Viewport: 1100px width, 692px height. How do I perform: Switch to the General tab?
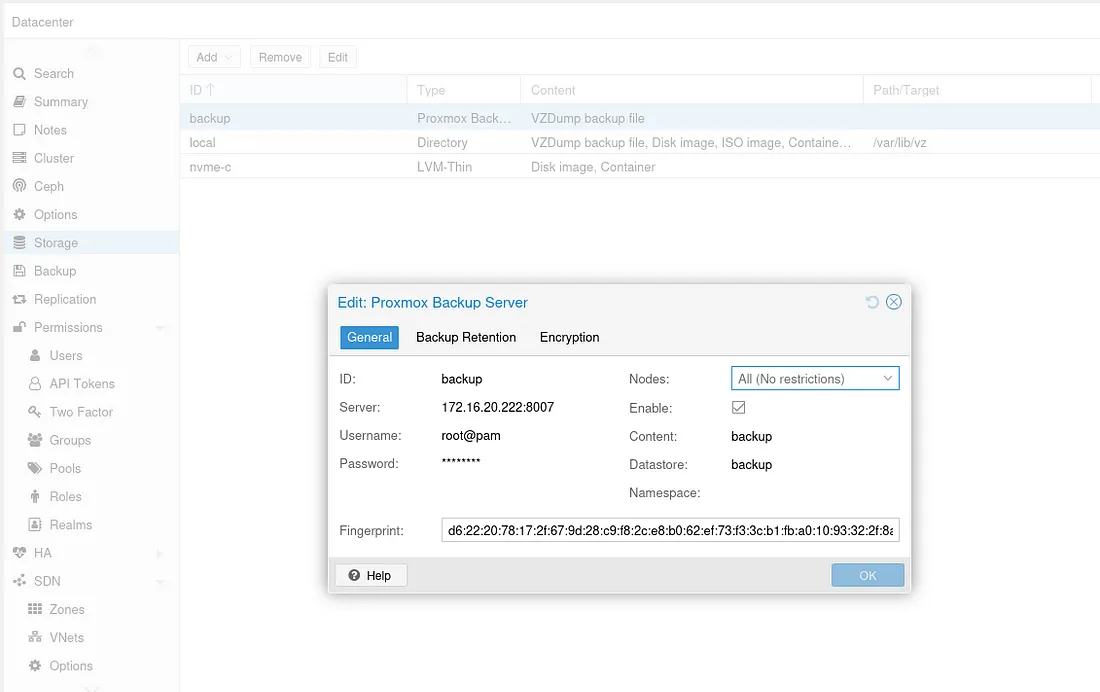tap(370, 338)
